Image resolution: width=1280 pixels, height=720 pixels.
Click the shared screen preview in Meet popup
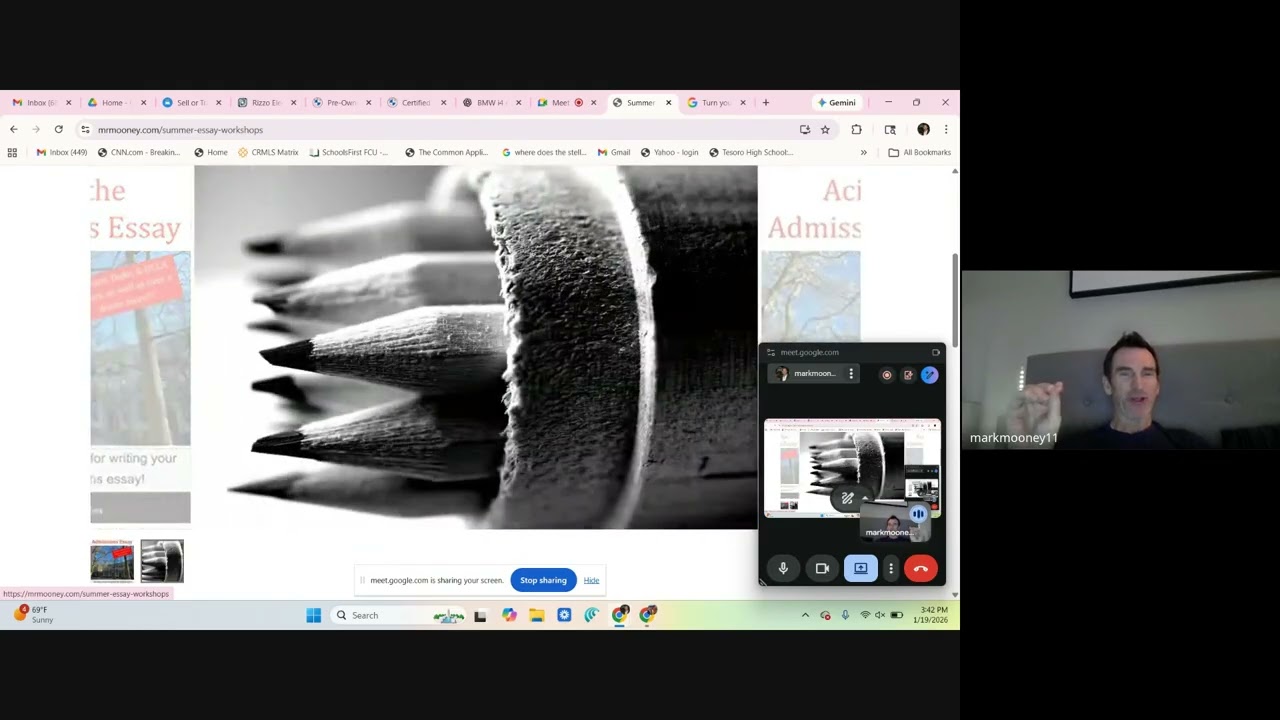pos(852,468)
